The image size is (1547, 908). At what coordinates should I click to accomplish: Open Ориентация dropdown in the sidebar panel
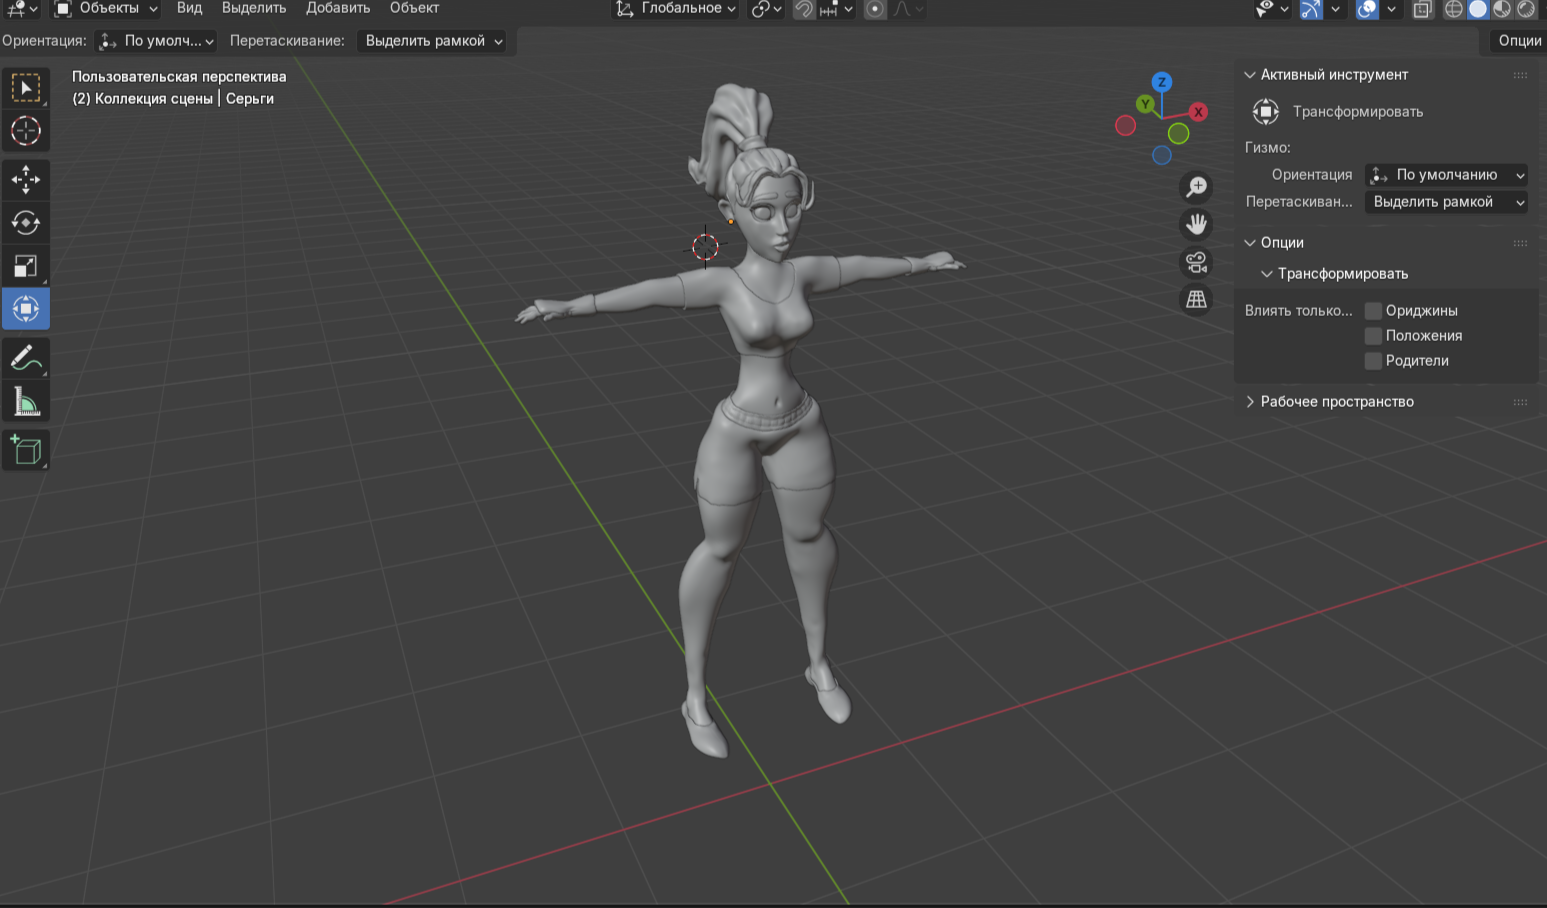point(1446,175)
